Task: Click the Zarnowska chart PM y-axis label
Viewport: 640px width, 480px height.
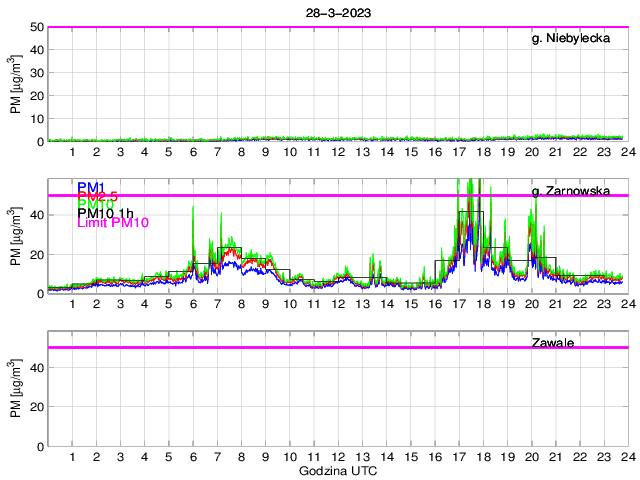Action: tap(16, 237)
